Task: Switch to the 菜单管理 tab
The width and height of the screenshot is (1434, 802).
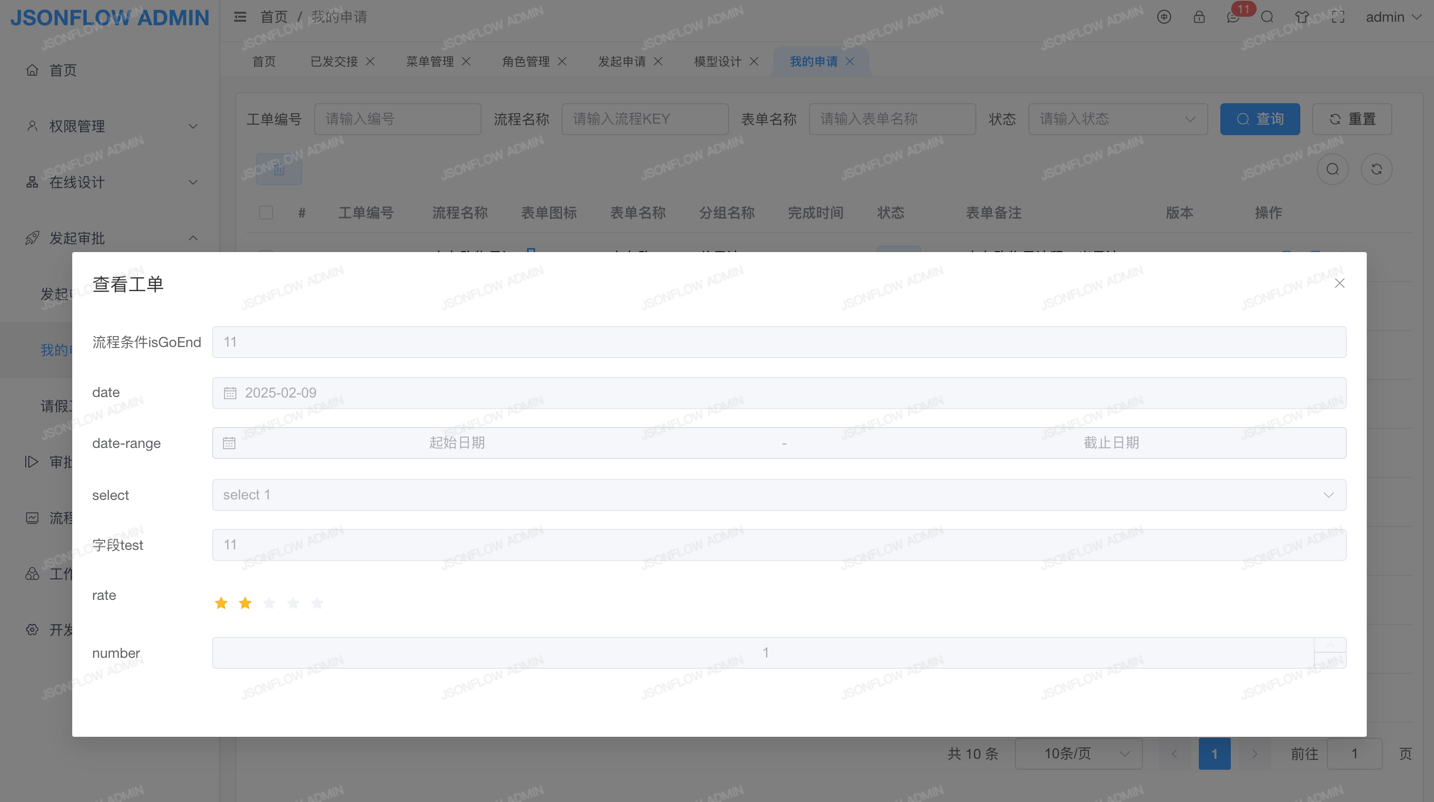Action: point(429,62)
